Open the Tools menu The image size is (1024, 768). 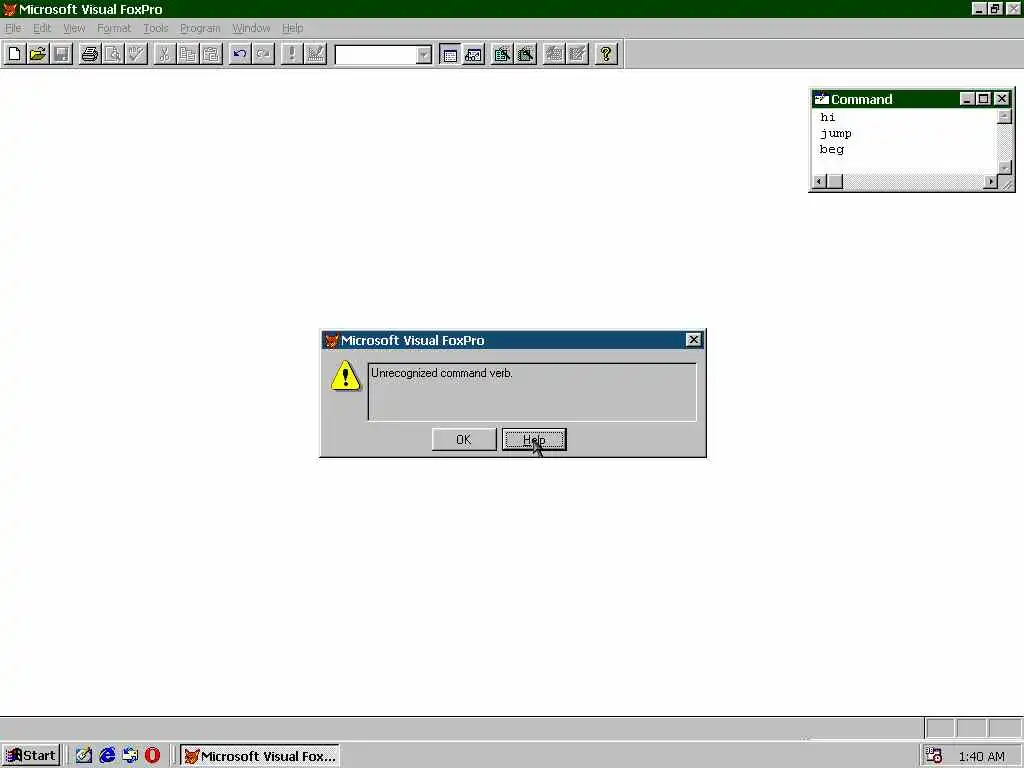[x=155, y=28]
